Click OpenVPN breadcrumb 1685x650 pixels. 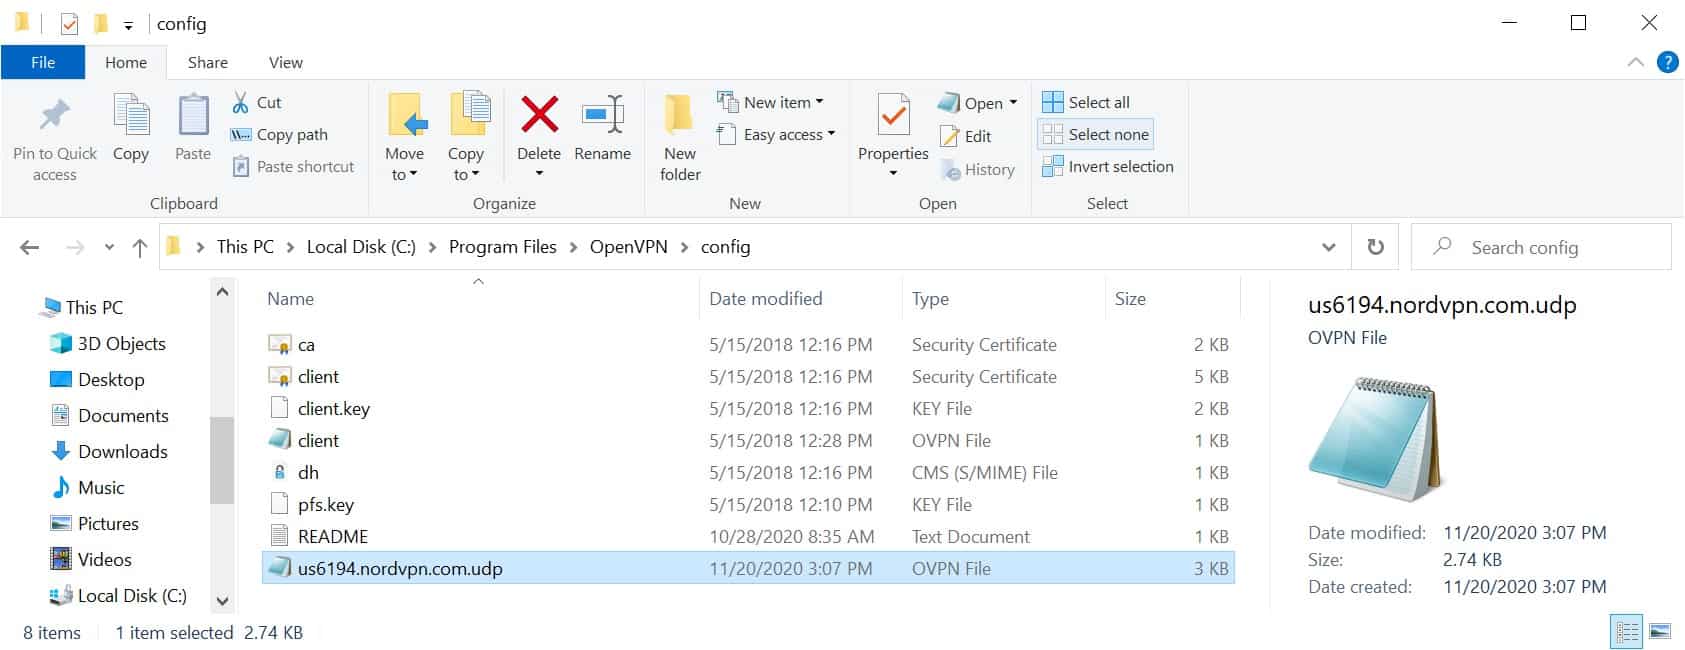(628, 247)
